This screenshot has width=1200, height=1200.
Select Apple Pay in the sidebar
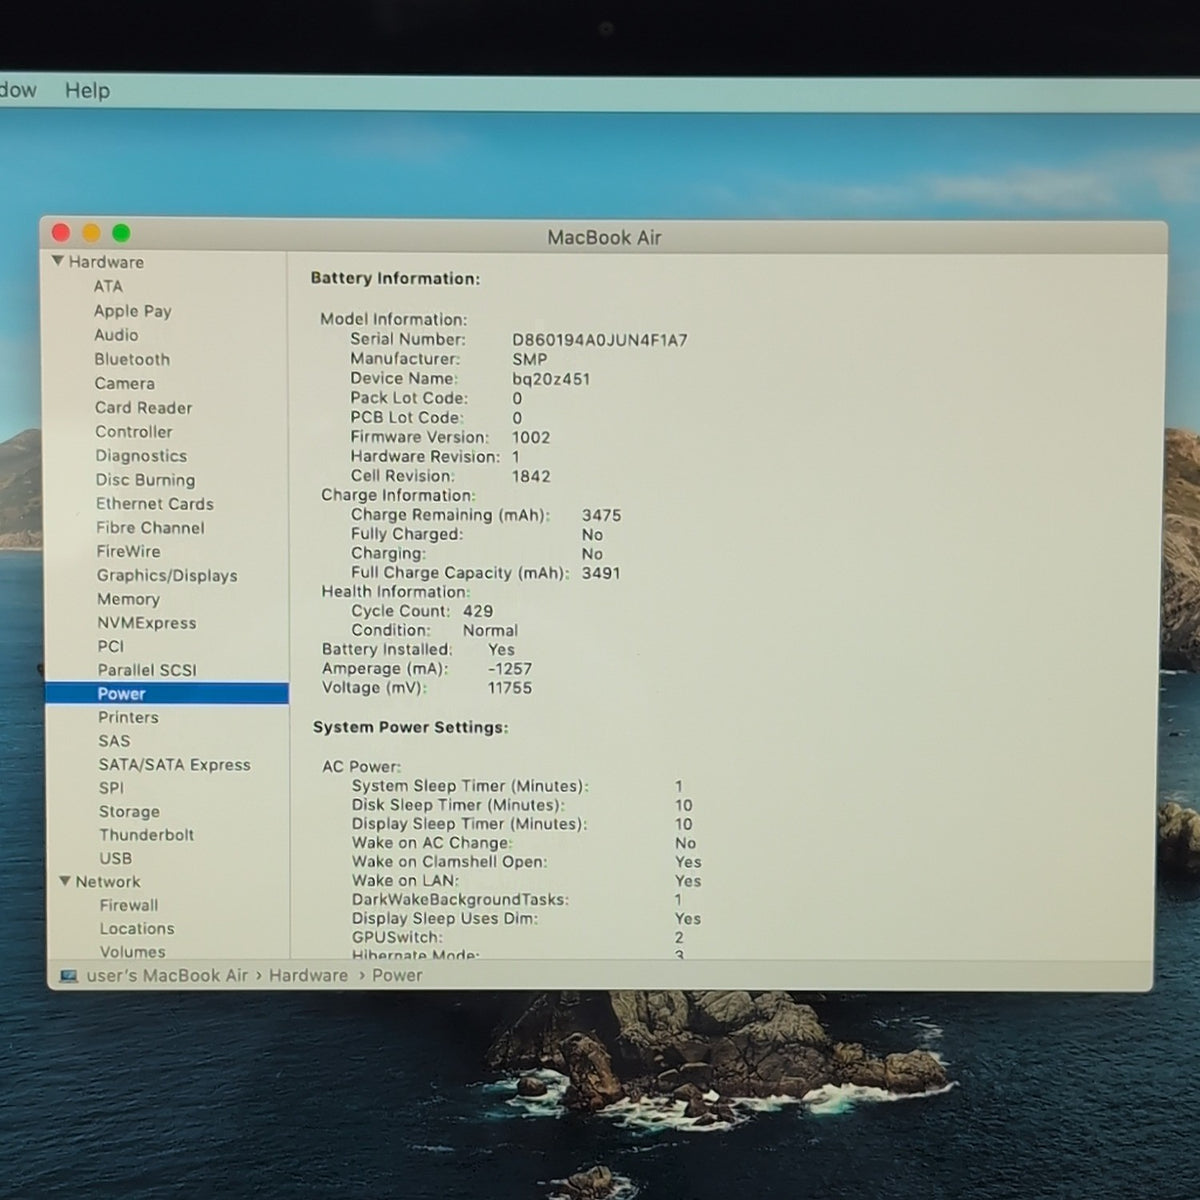133,311
